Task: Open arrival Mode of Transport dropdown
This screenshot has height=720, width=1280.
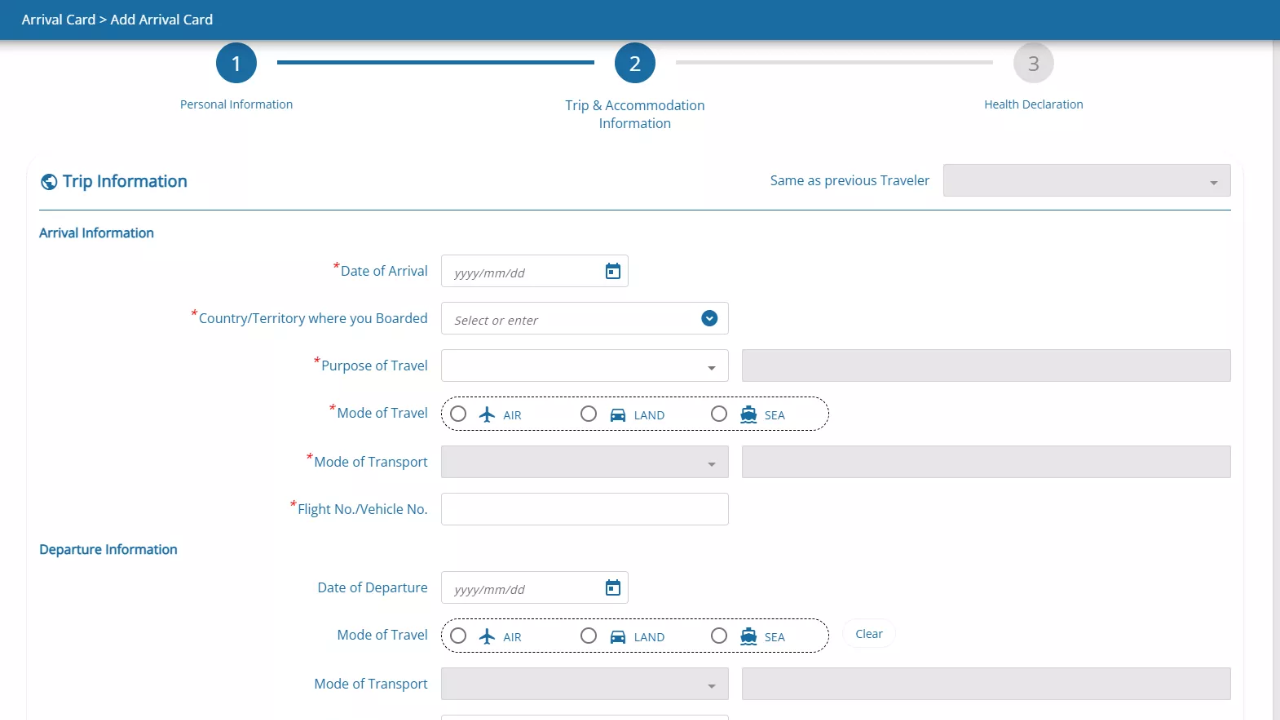Action: coord(584,462)
